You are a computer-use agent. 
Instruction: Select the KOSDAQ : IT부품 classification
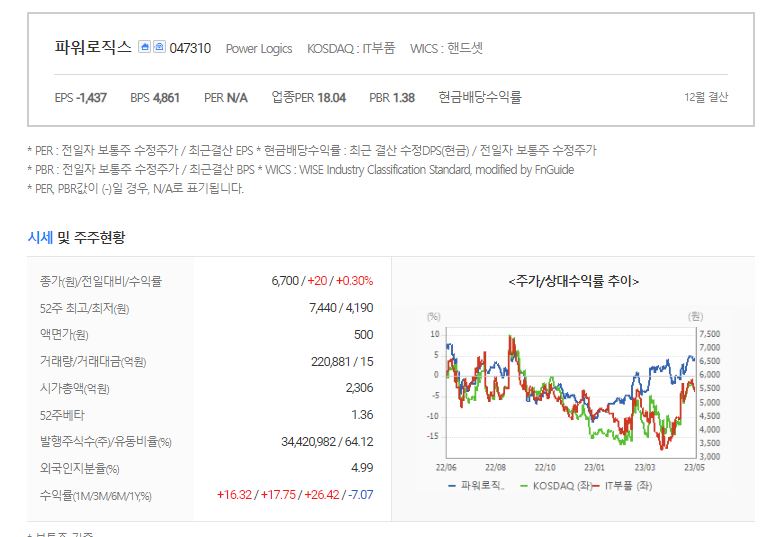click(351, 48)
